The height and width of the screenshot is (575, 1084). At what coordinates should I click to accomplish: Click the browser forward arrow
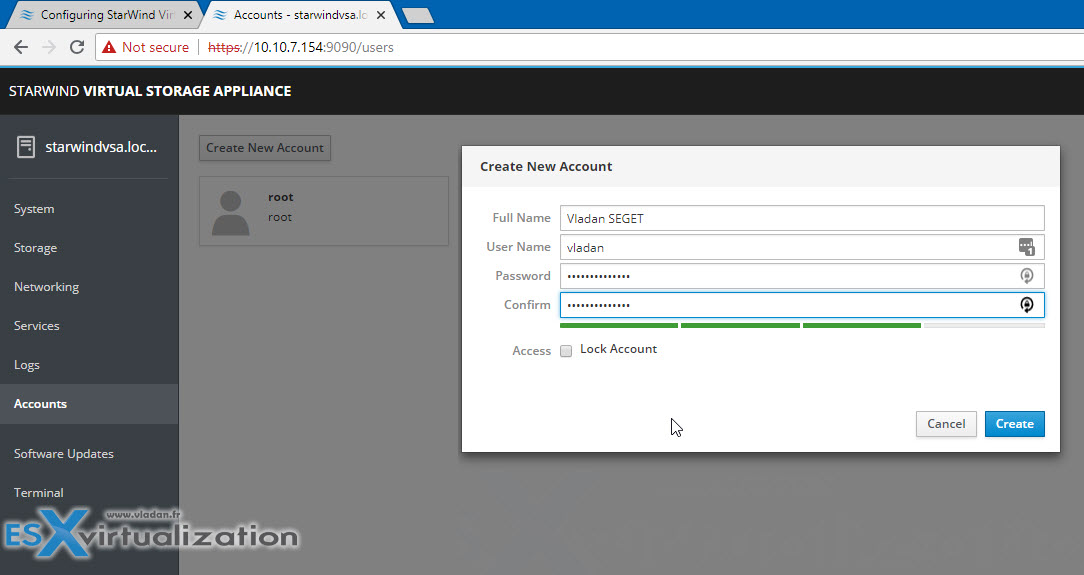coord(49,47)
